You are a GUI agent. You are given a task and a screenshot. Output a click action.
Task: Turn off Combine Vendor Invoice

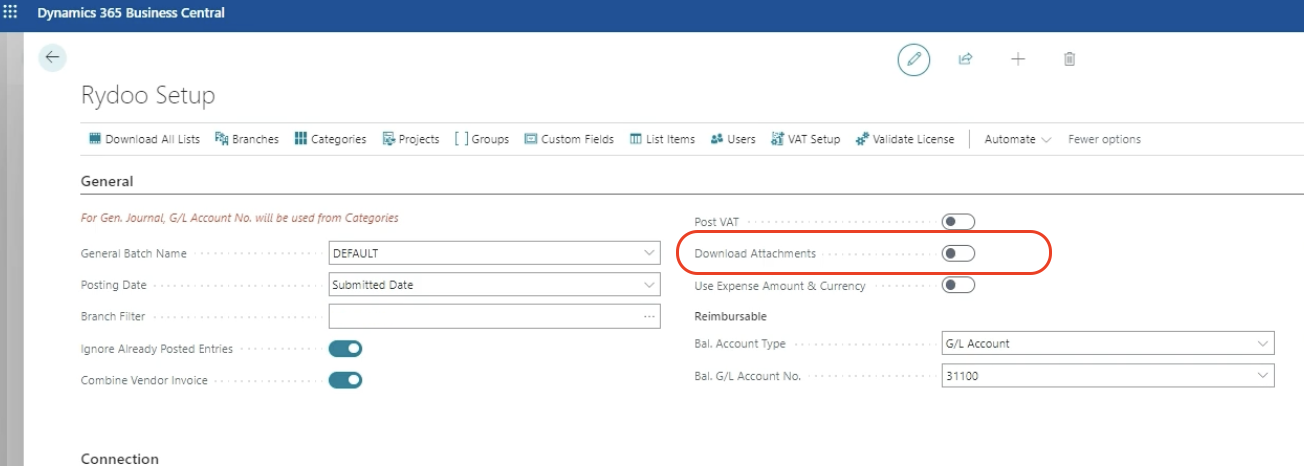point(345,380)
